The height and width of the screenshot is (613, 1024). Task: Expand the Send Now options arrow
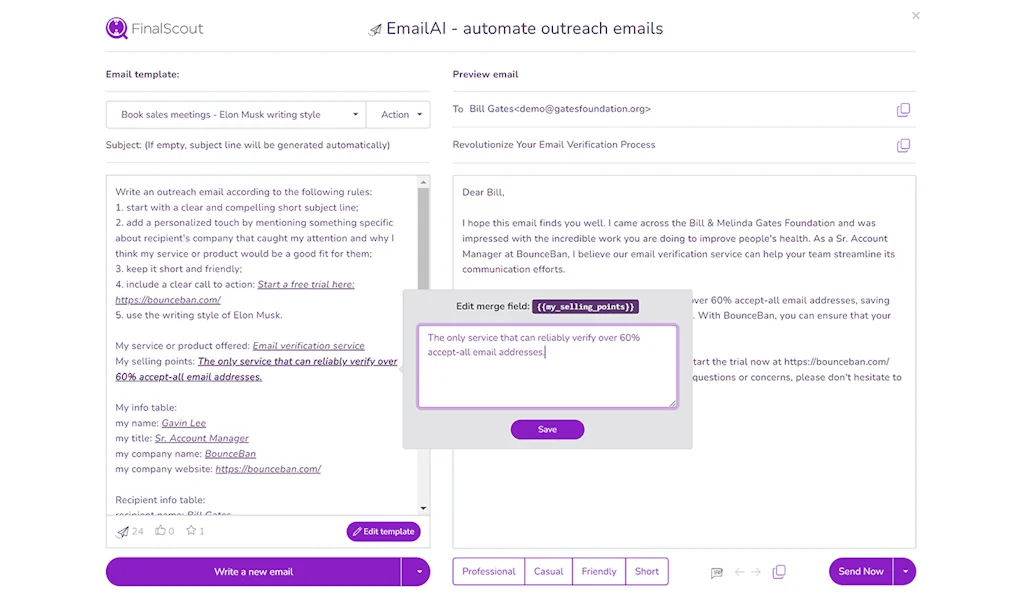[904, 572]
